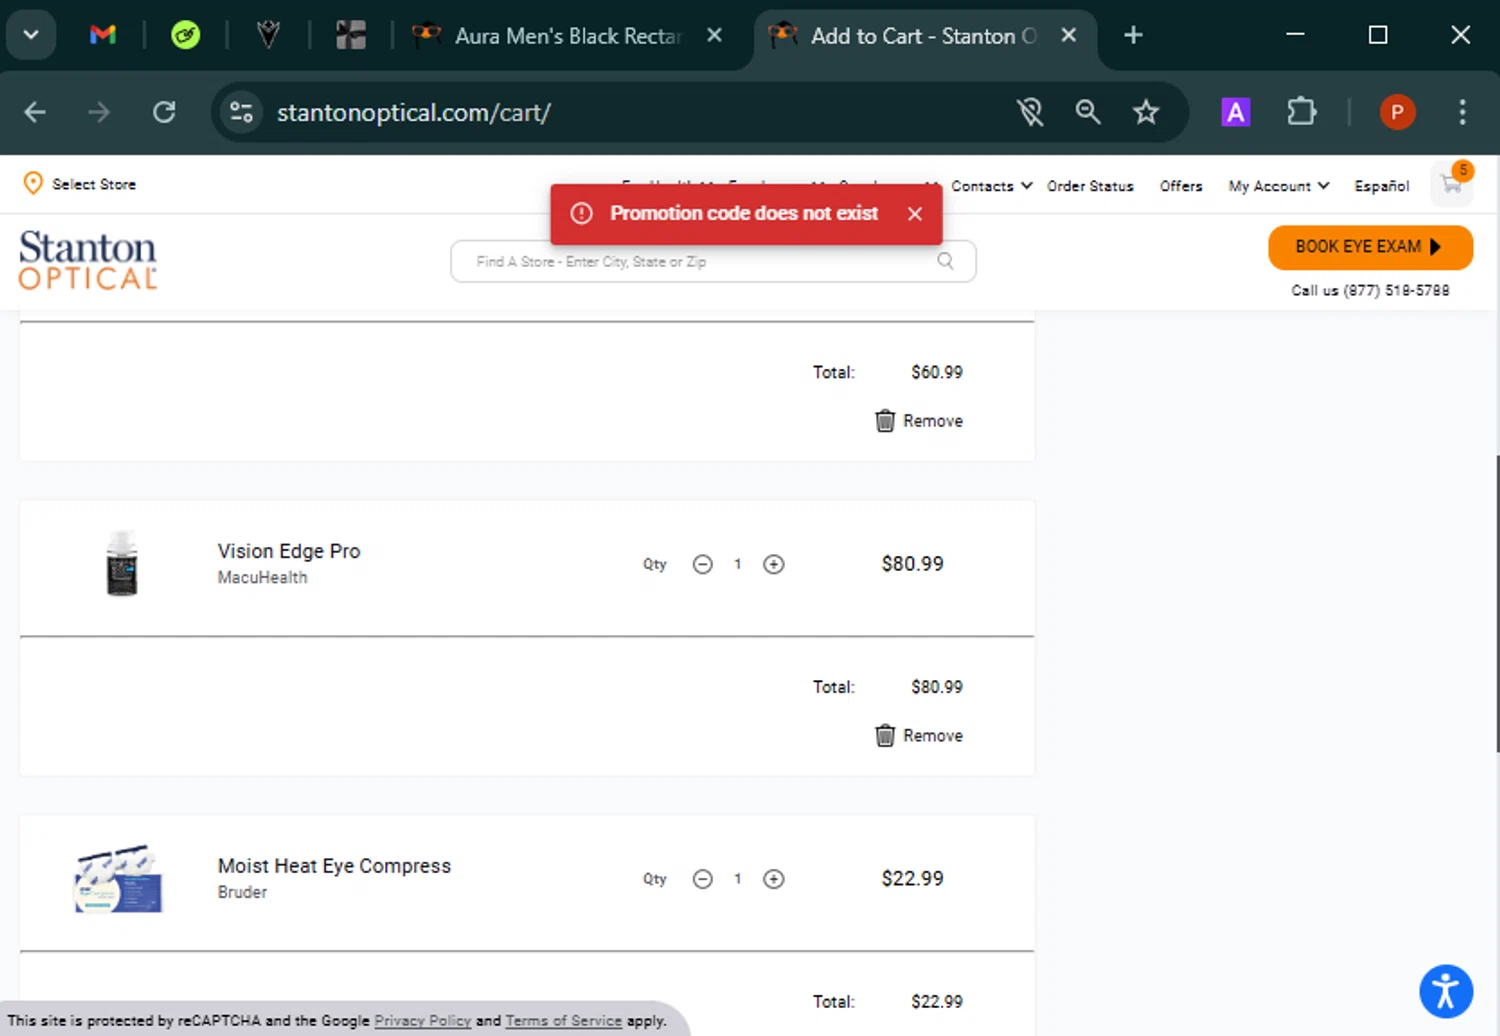
Task: Bookmark this page with star icon
Action: tap(1146, 112)
